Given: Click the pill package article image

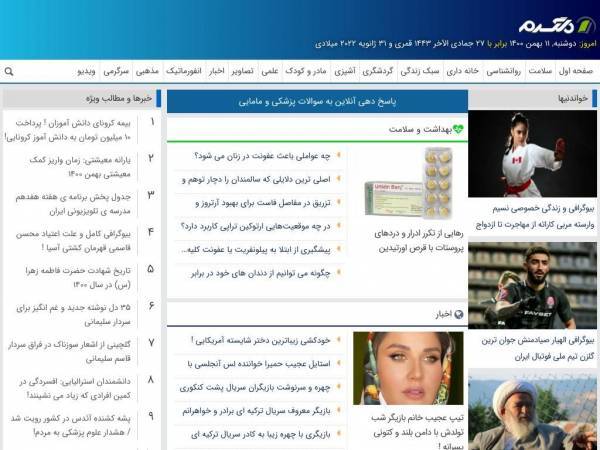Looking at the screenshot, I should tap(408, 183).
